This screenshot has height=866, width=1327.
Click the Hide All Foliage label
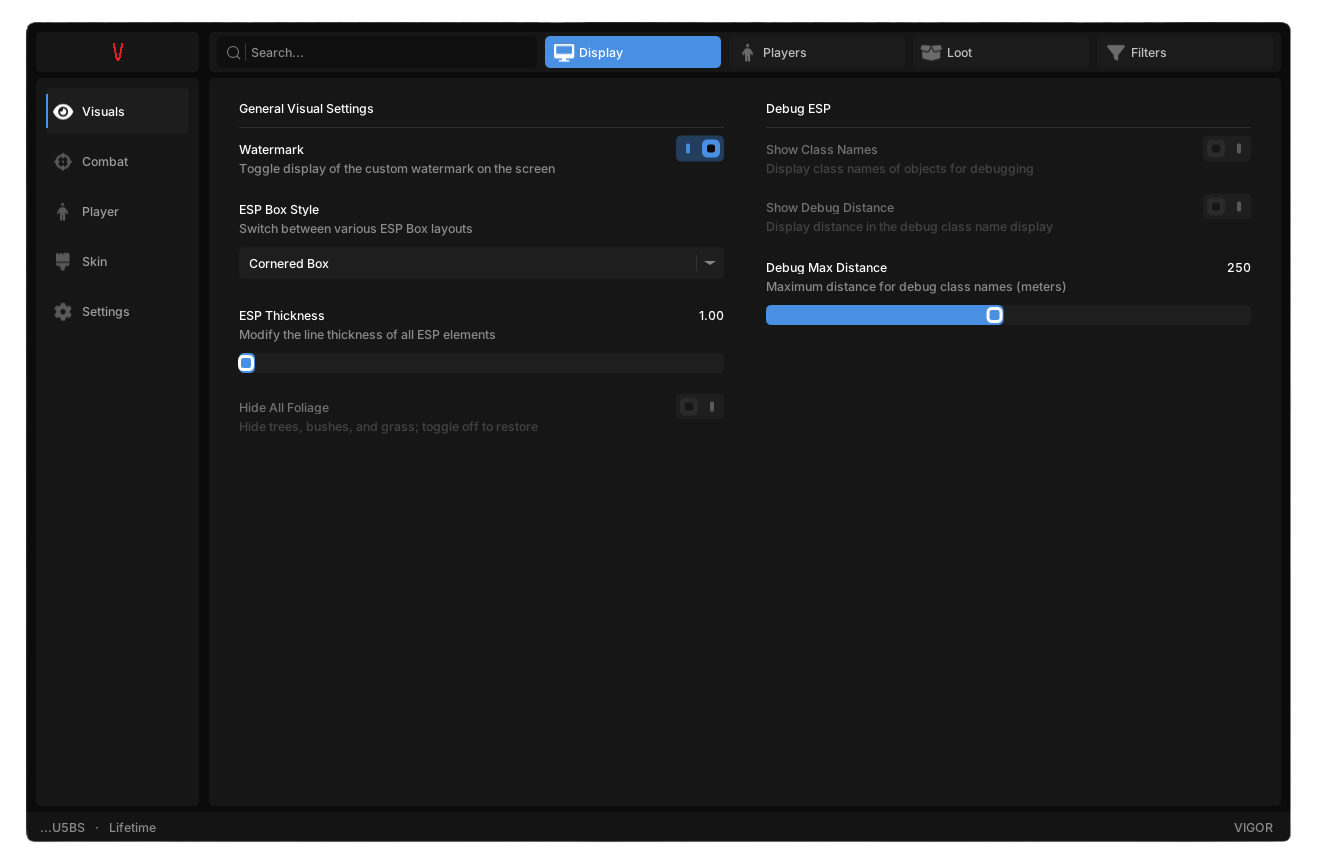pos(284,408)
